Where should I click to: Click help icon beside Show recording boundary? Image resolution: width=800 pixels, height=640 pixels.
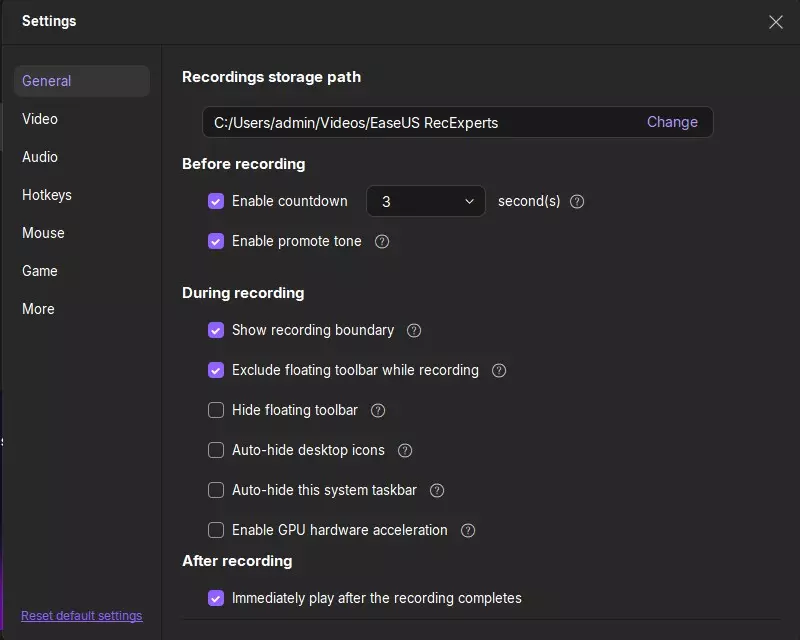pos(414,331)
